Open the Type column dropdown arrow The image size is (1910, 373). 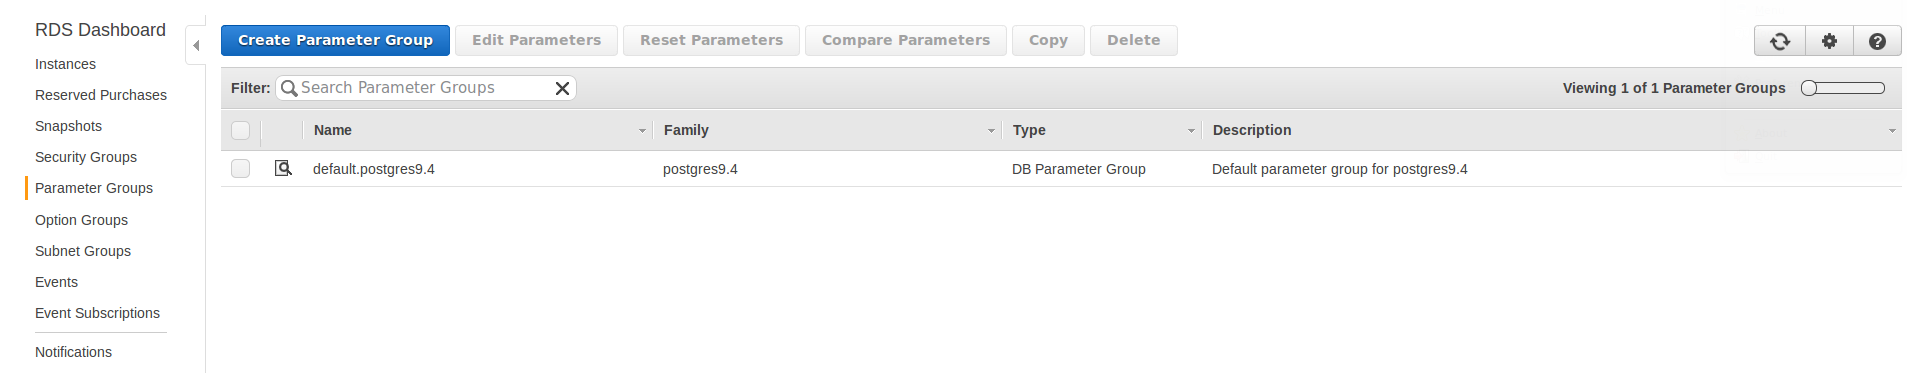[1191, 131]
